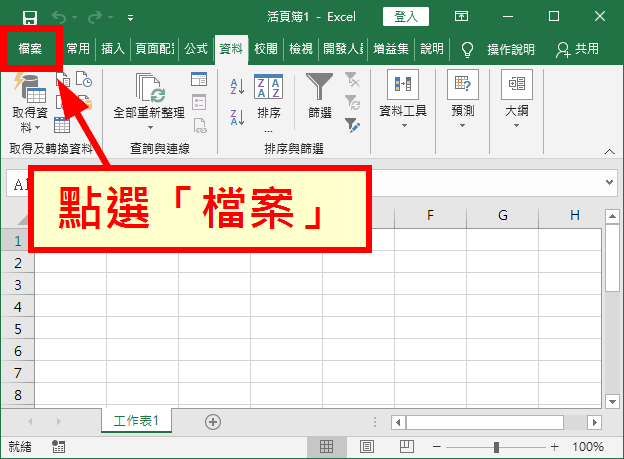This screenshot has height=459, width=624.
Task: Select row 2 header
Action: click(x=18, y=263)
